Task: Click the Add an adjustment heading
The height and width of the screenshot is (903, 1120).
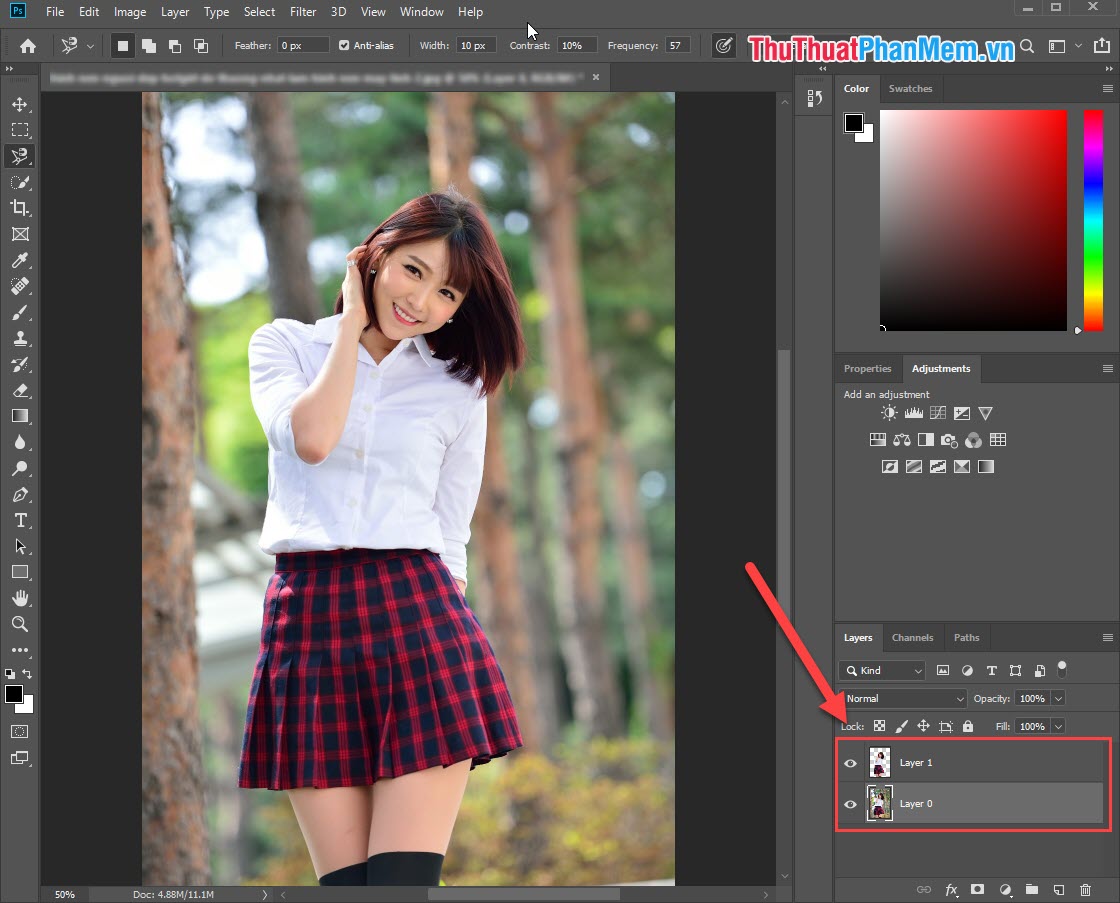Action: 885,394
